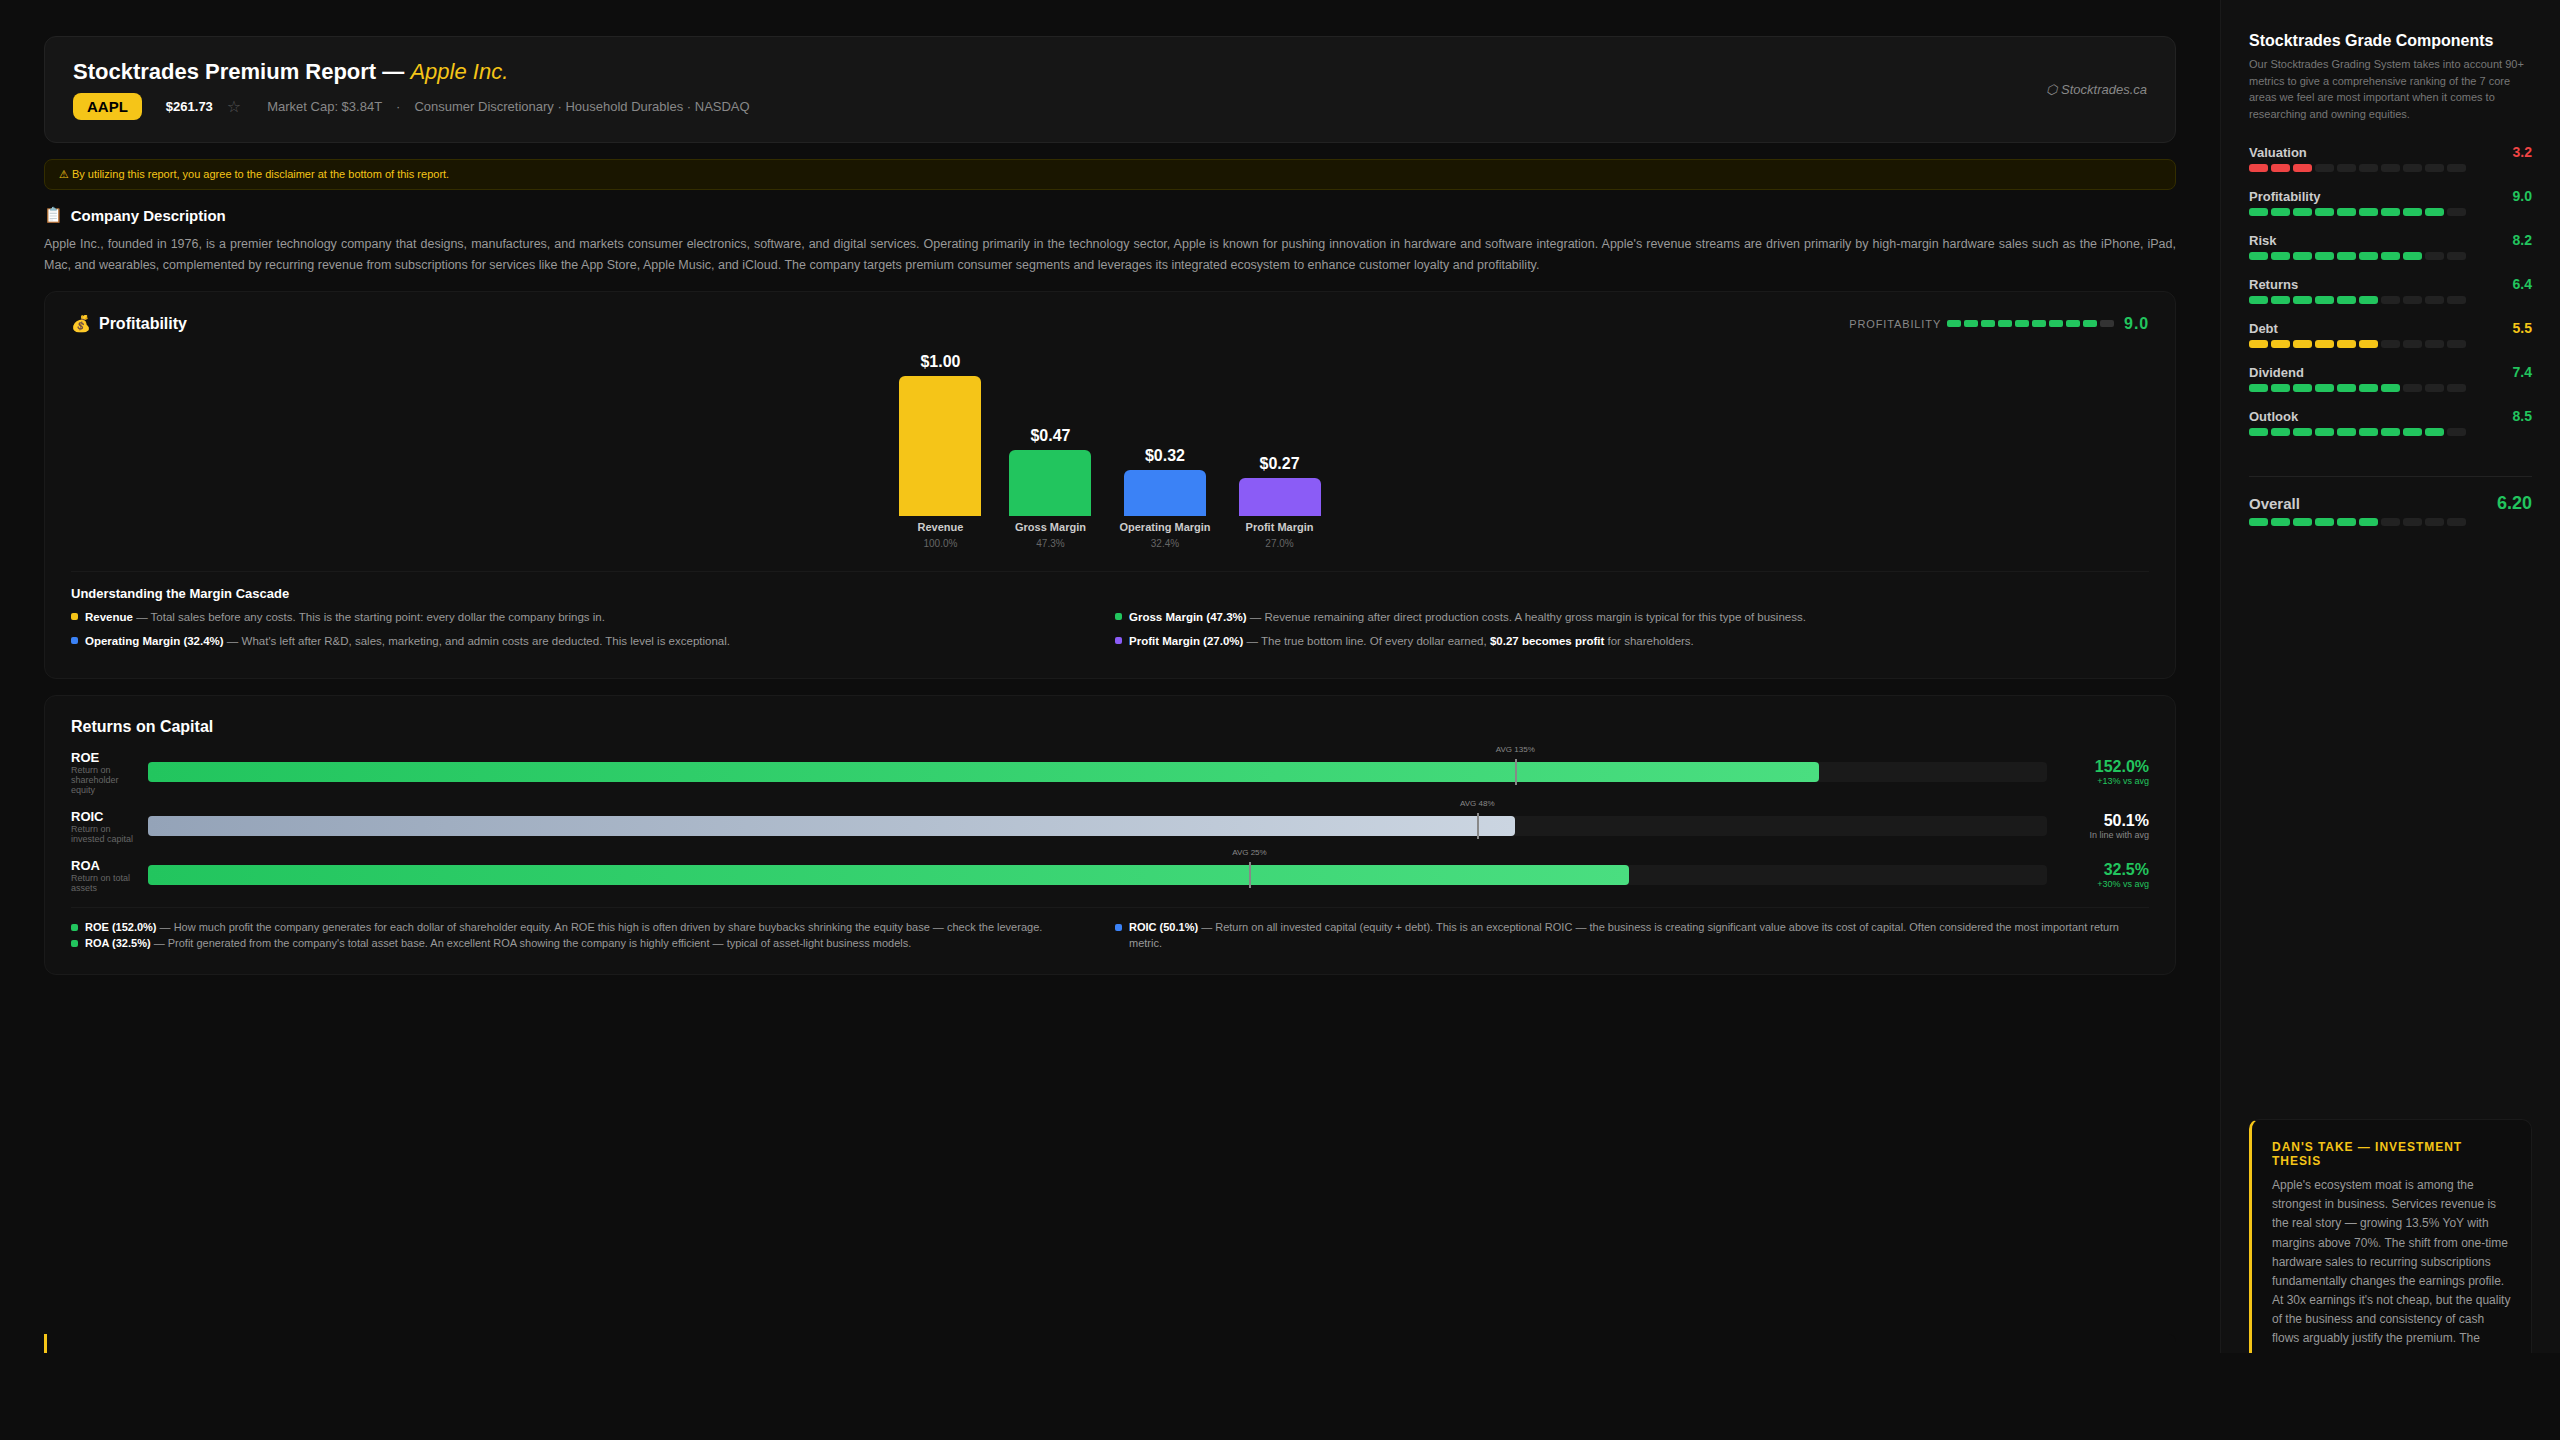Click the Overall 6.20 grade

point(2513,504)
